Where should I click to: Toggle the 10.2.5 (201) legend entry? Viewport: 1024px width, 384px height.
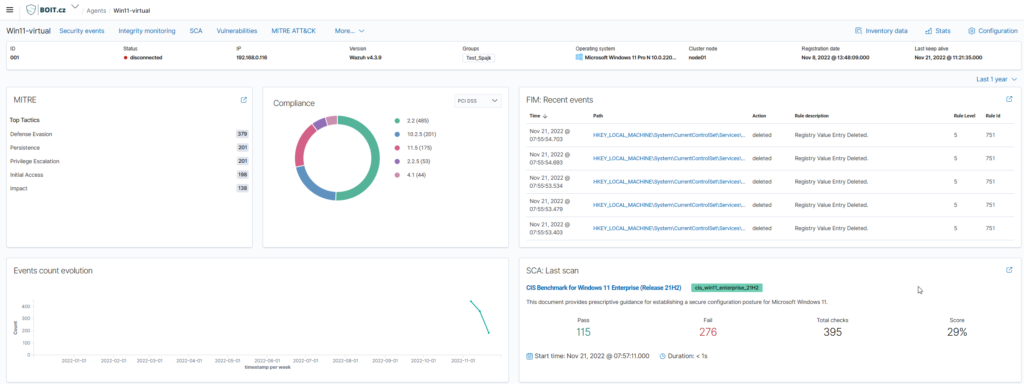click(x=419, y=135)
